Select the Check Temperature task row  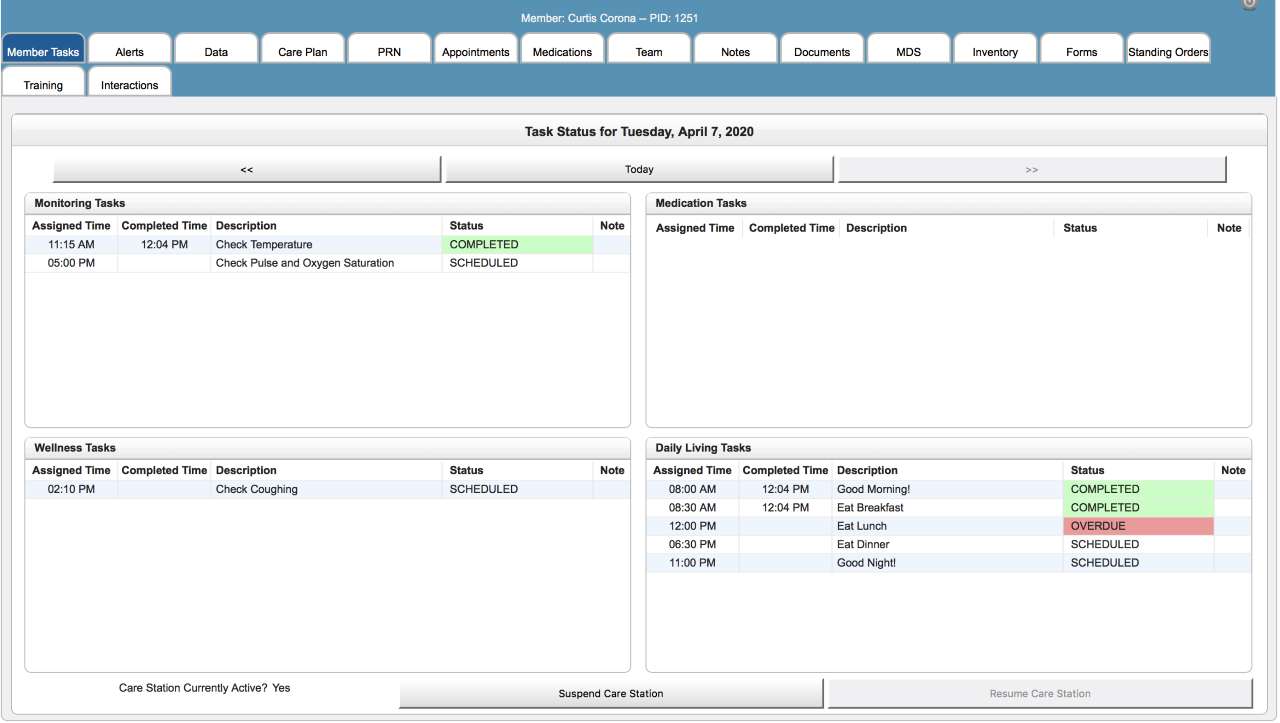click(x=328, y=244)
